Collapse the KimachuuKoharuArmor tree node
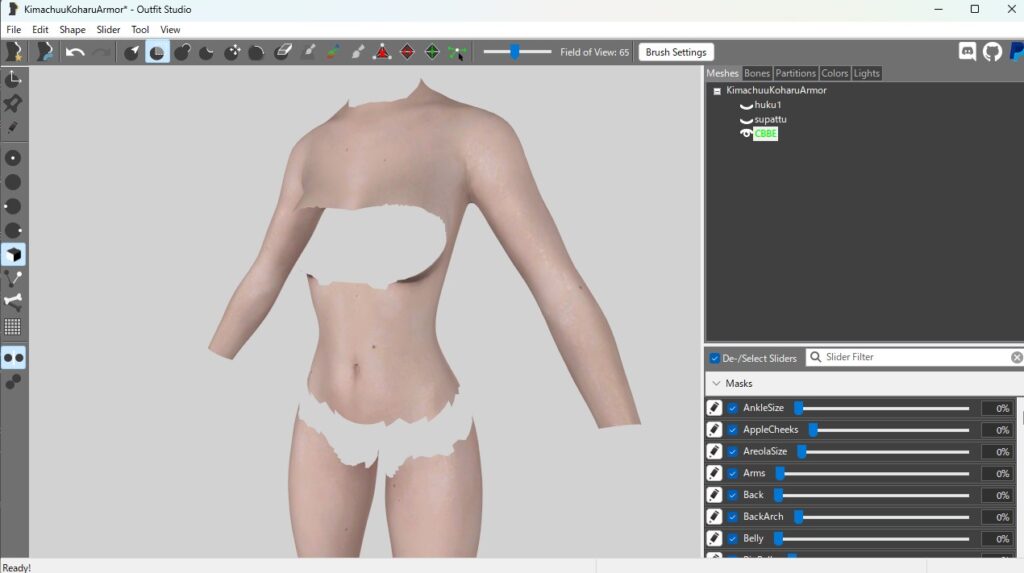The width and height of the screenshot is (1024, 573). [716, 91]
